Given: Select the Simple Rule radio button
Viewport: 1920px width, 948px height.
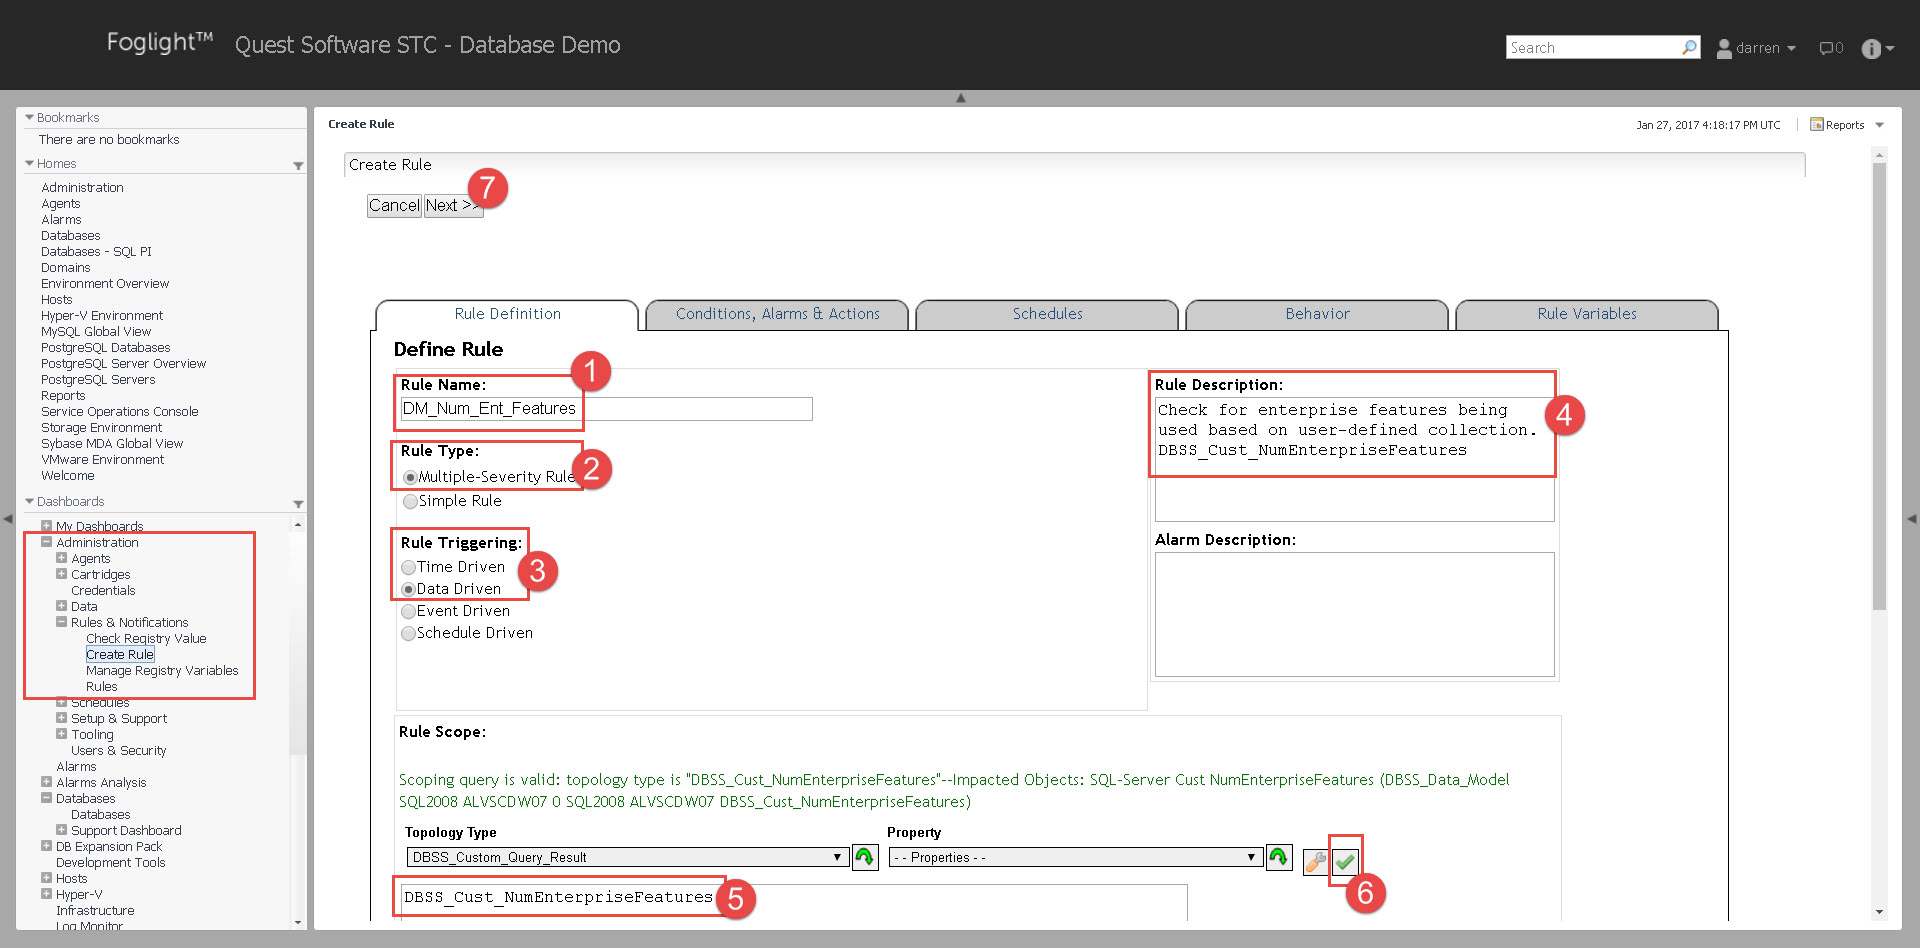Looking at the screenshot, I should [x=410, y=501].
